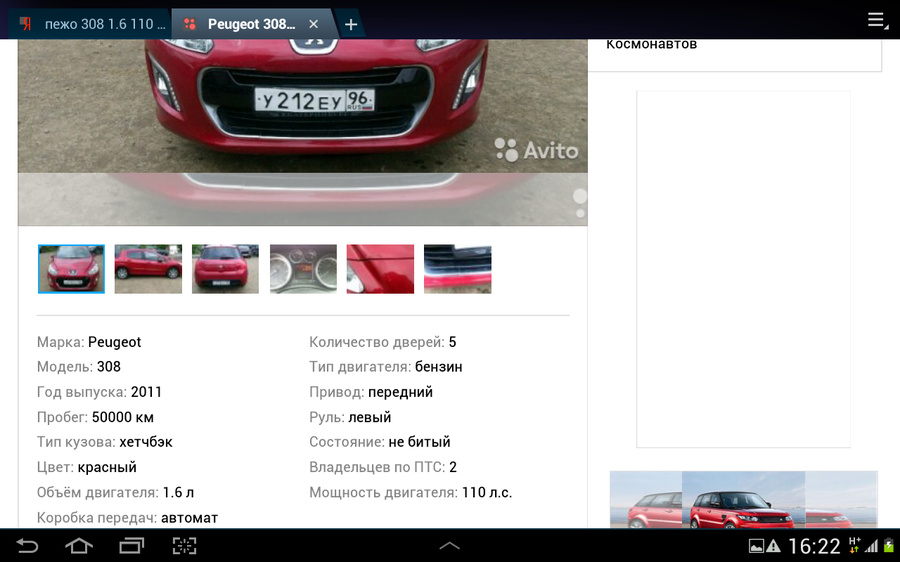Click the 'Тип двигателя: бензин' text

[x=386, y=367]
